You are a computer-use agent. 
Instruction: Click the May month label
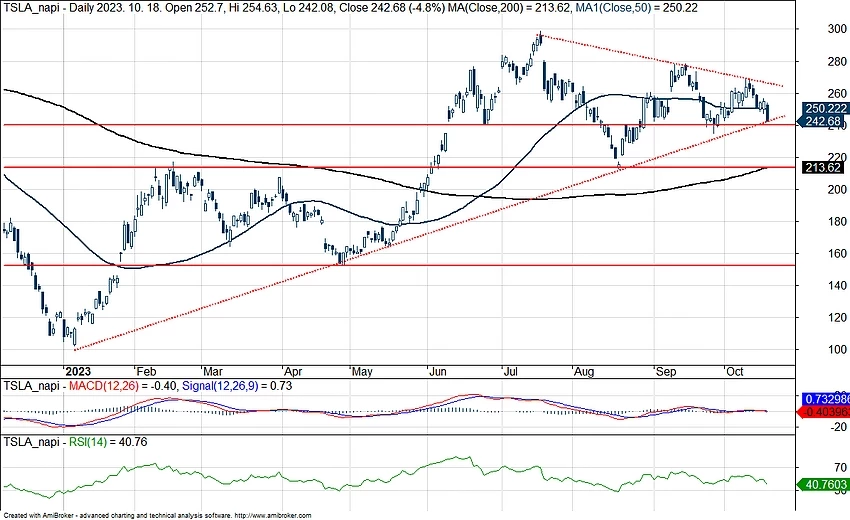362,372
